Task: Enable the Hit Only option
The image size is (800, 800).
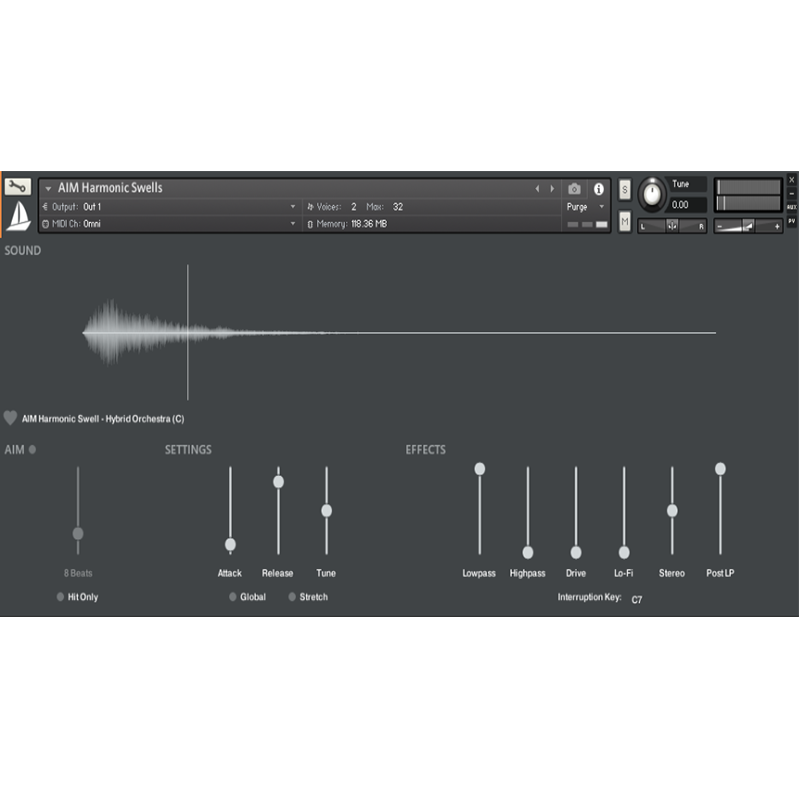Action: 60,597
